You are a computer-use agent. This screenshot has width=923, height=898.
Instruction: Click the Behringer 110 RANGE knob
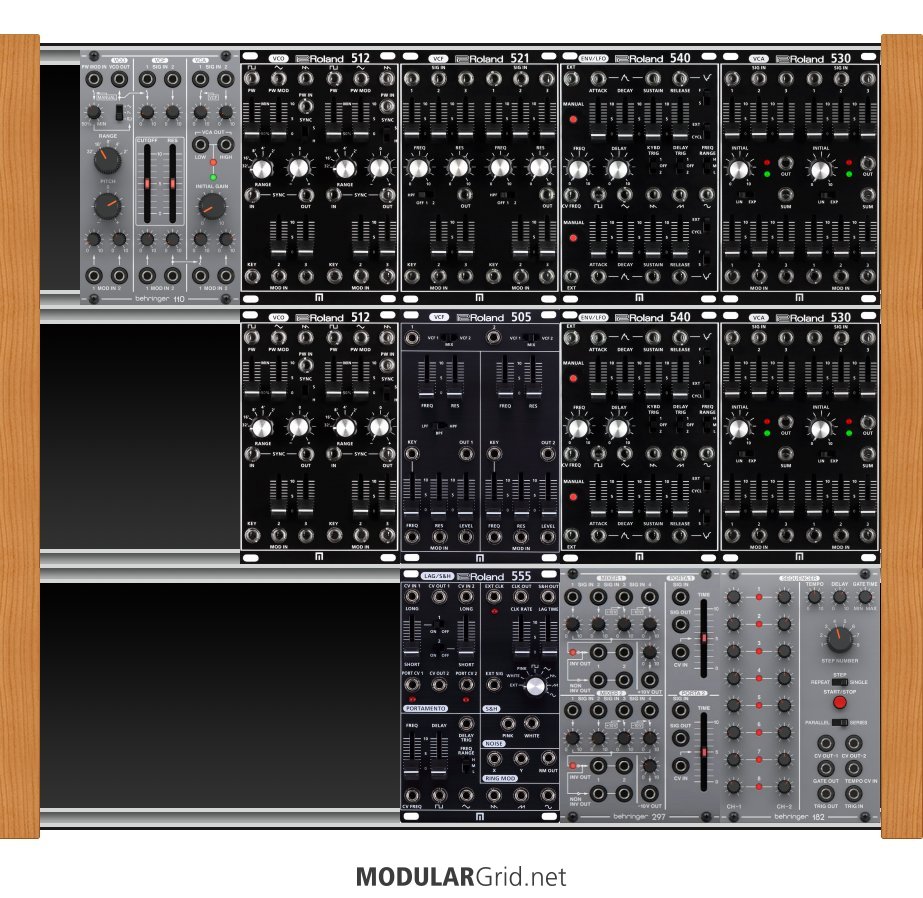[107, 159]
